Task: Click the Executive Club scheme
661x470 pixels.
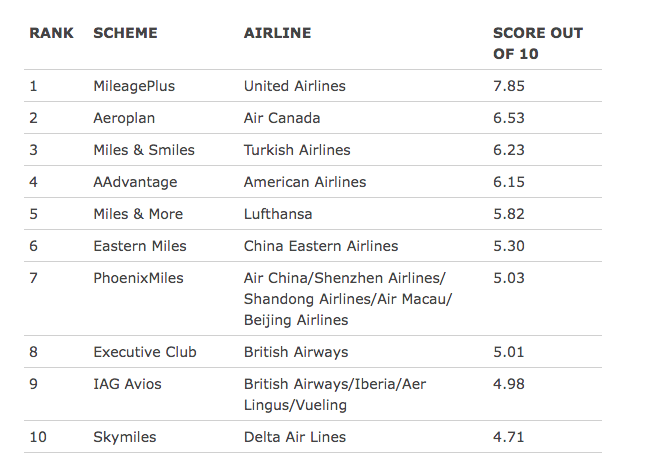Action: pyautogui.click(x=145, y=352)
